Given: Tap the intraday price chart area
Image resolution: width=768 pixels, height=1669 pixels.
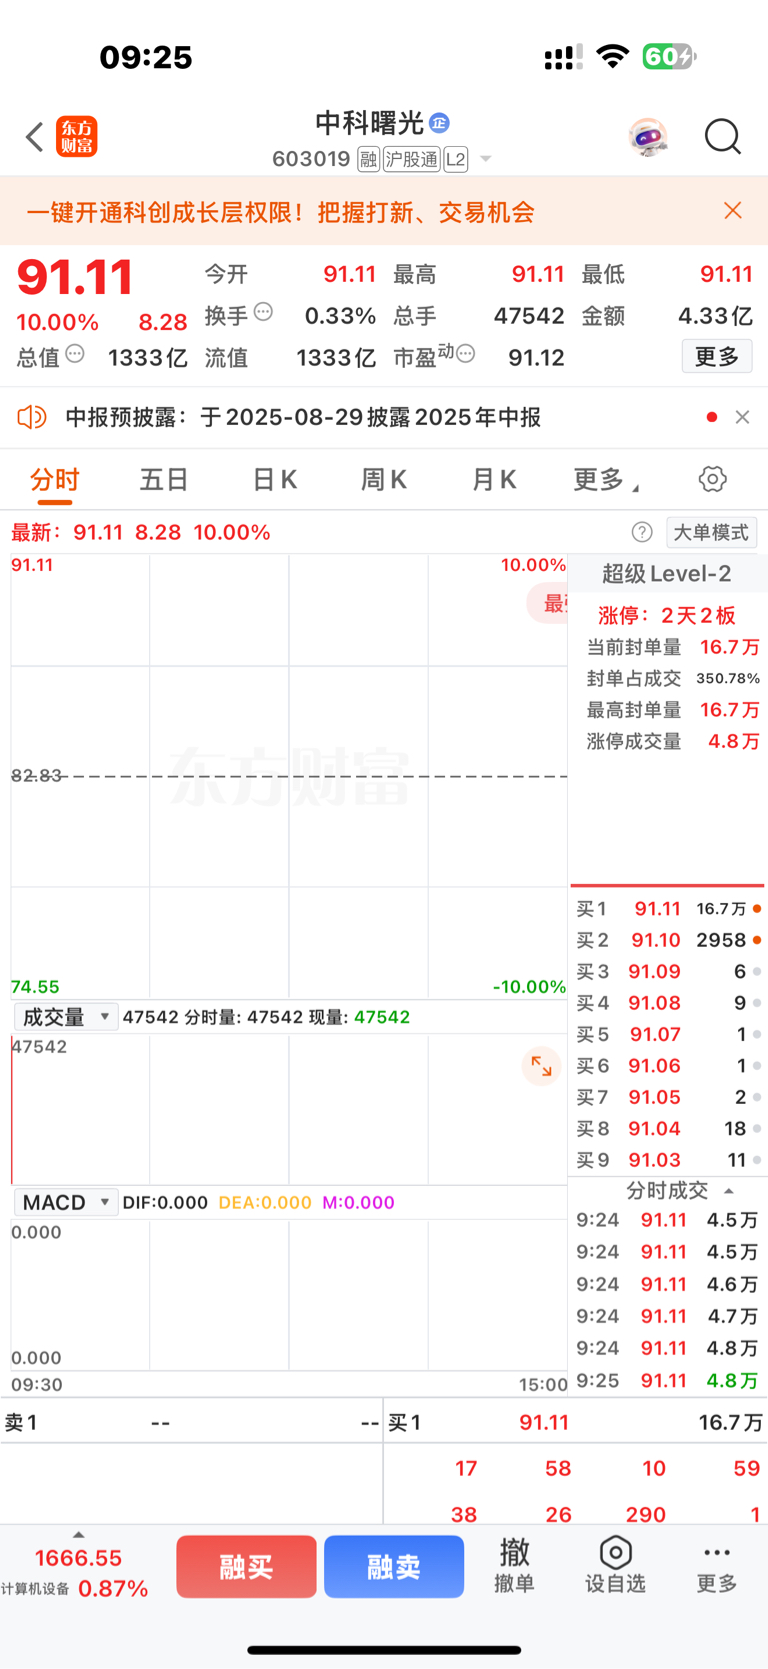Looking at the screenshot, I should (289, 776).
